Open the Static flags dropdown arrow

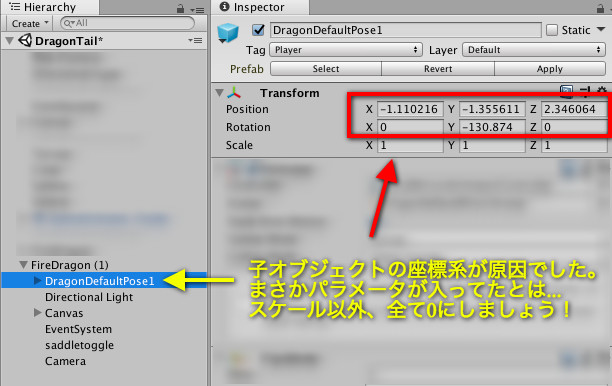click(x=601, y=29)
